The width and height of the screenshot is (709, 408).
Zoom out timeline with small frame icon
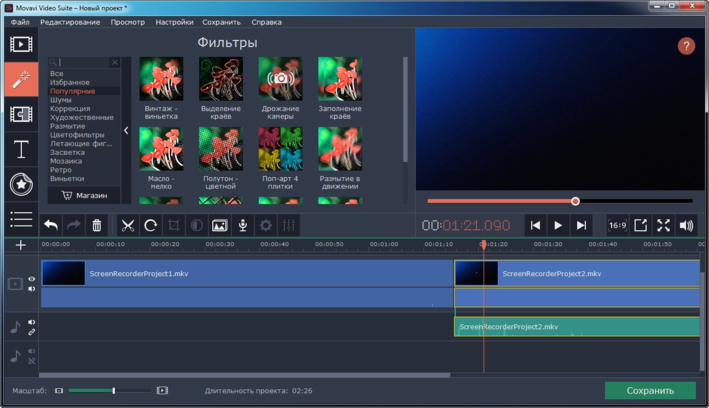click(59, 390)
